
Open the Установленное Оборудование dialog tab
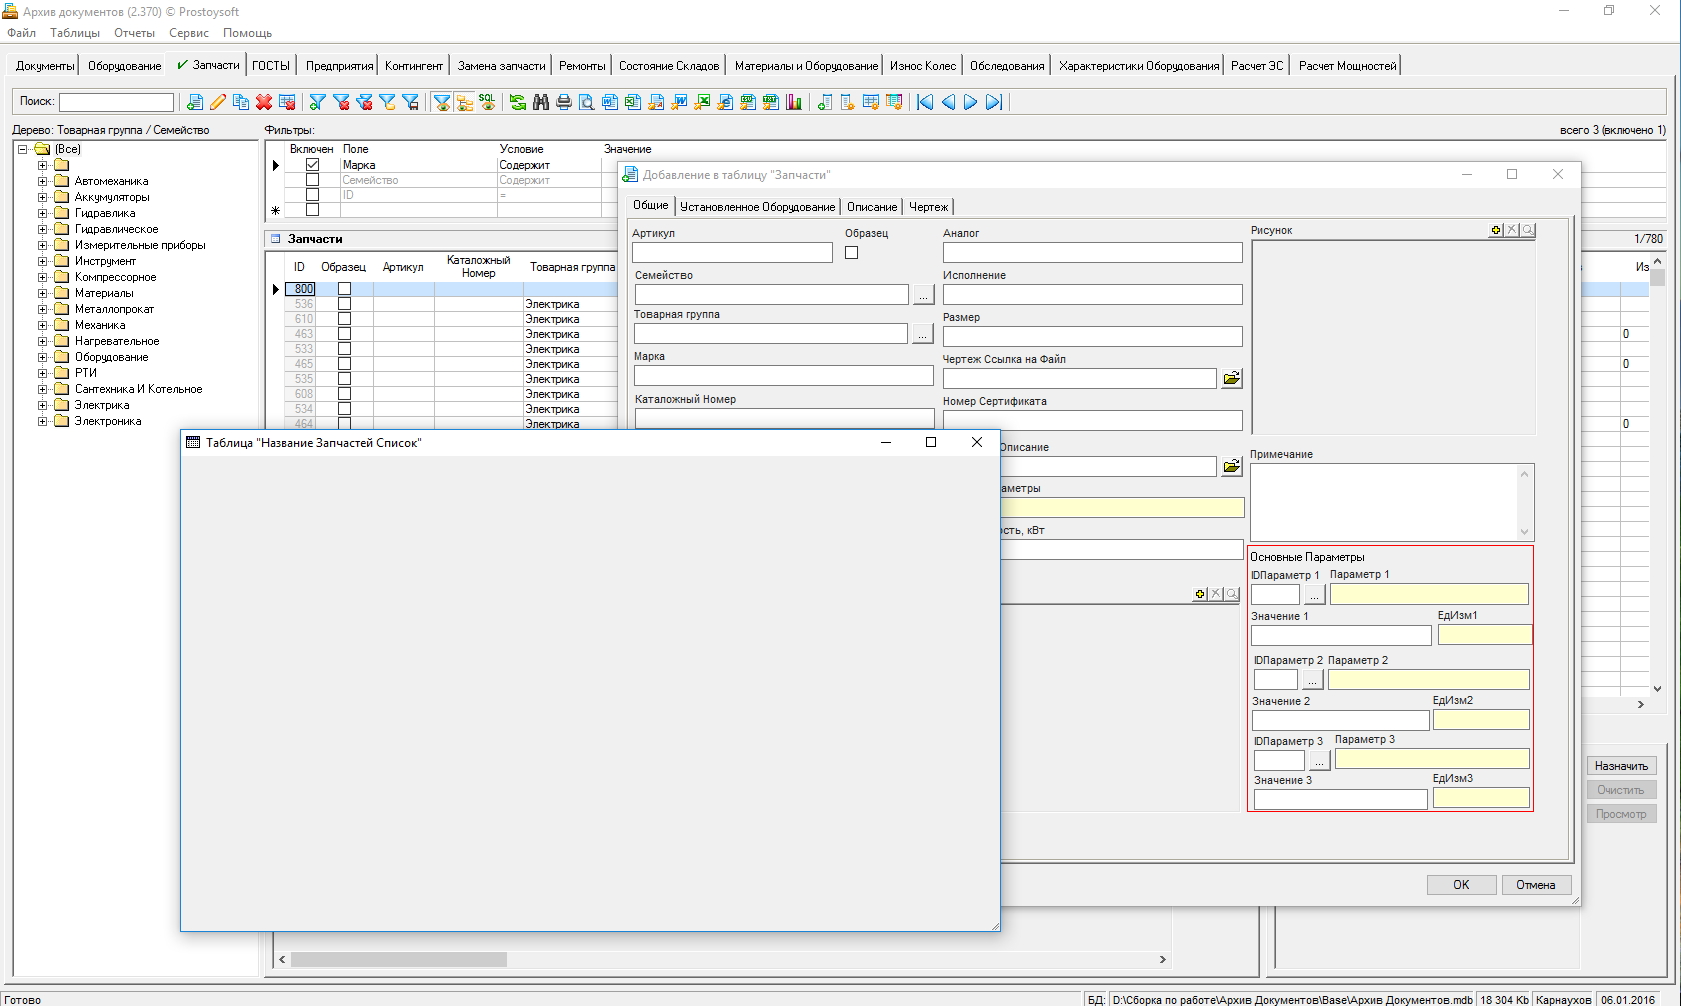tap(757, 207)
